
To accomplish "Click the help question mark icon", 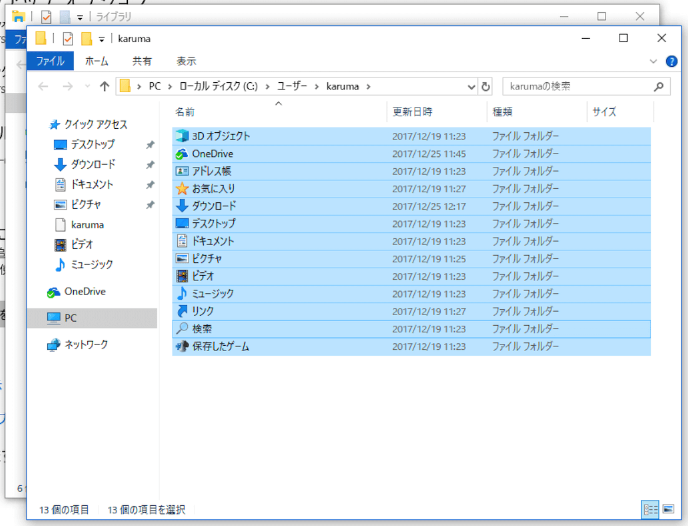I will tap(671, 61).
